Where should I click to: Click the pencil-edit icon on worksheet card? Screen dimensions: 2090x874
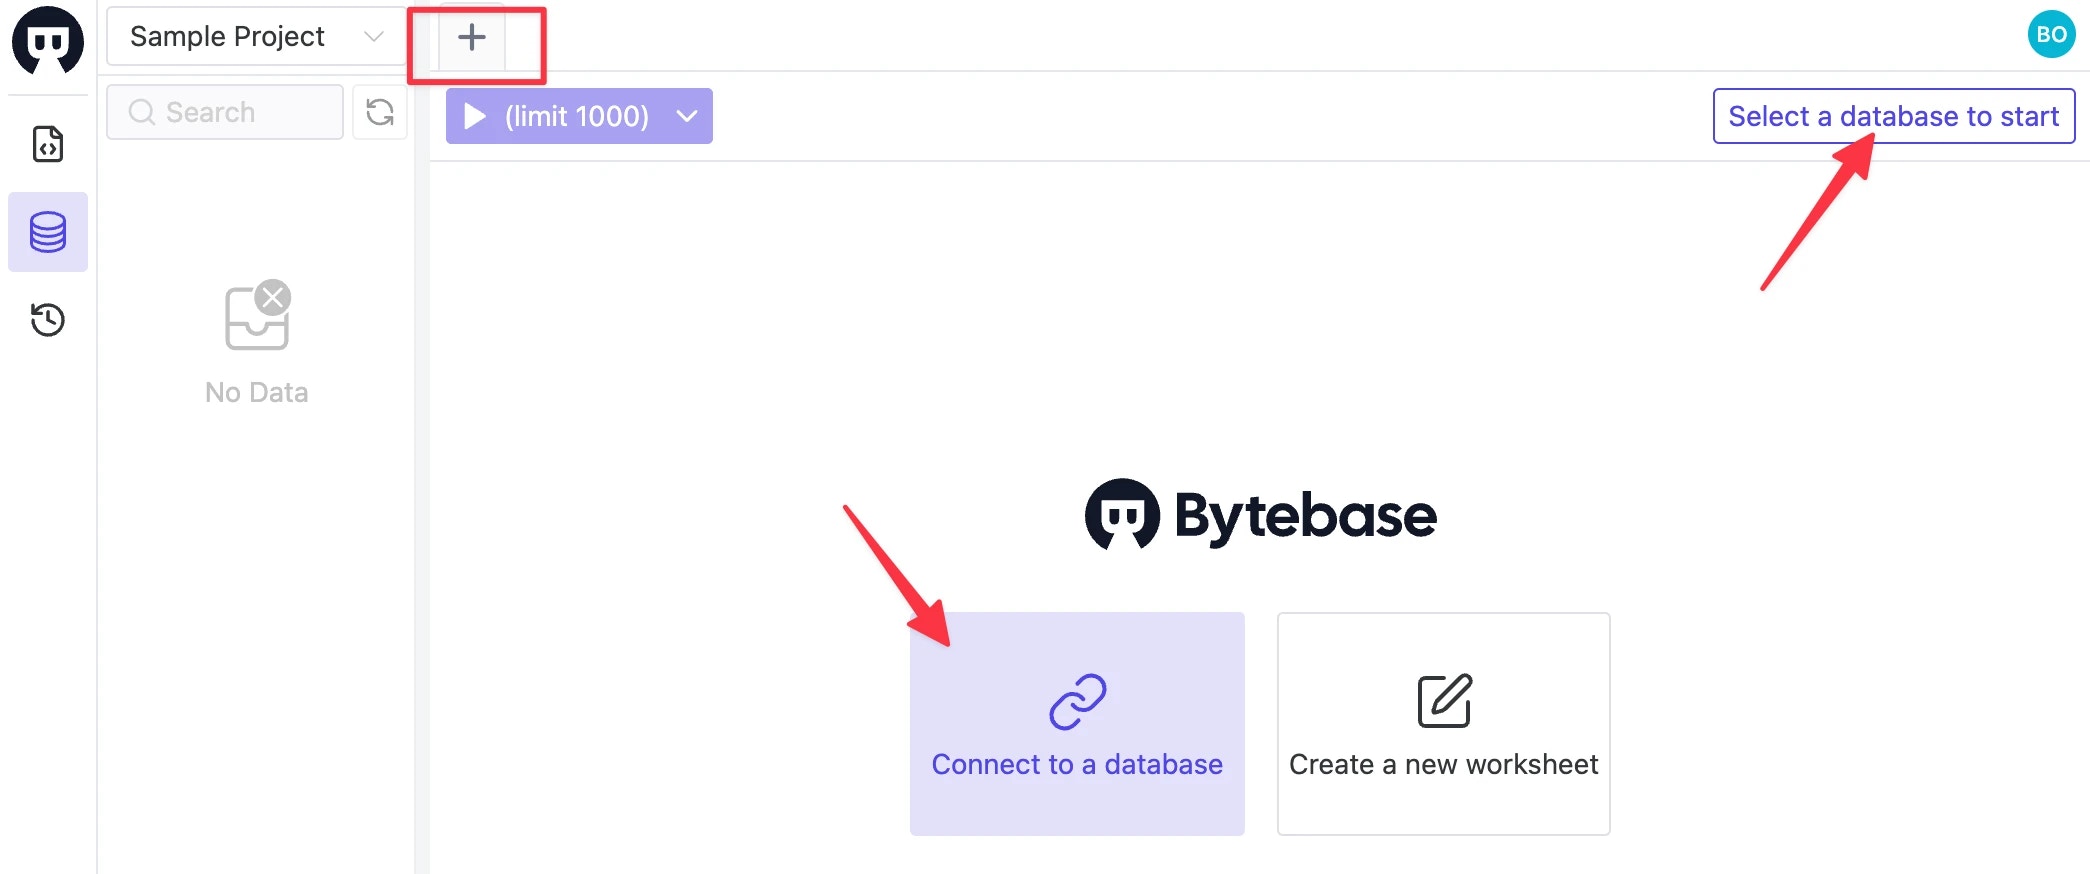1444,700
